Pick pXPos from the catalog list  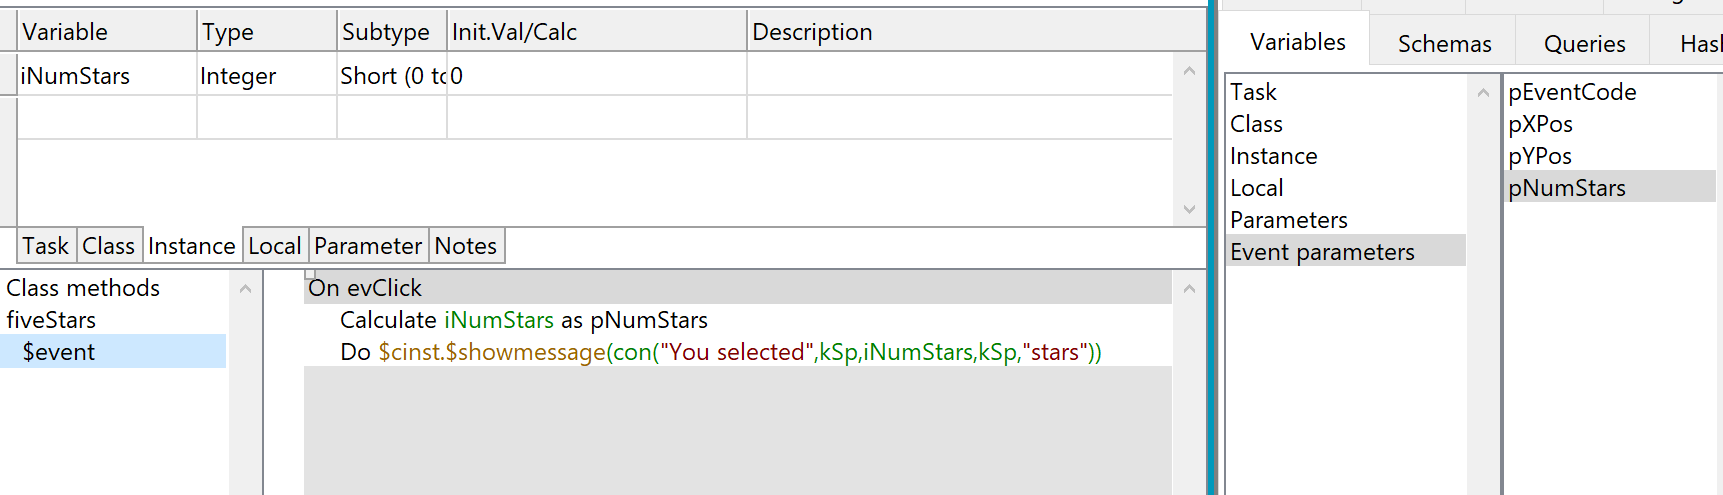coord(1540,124)
